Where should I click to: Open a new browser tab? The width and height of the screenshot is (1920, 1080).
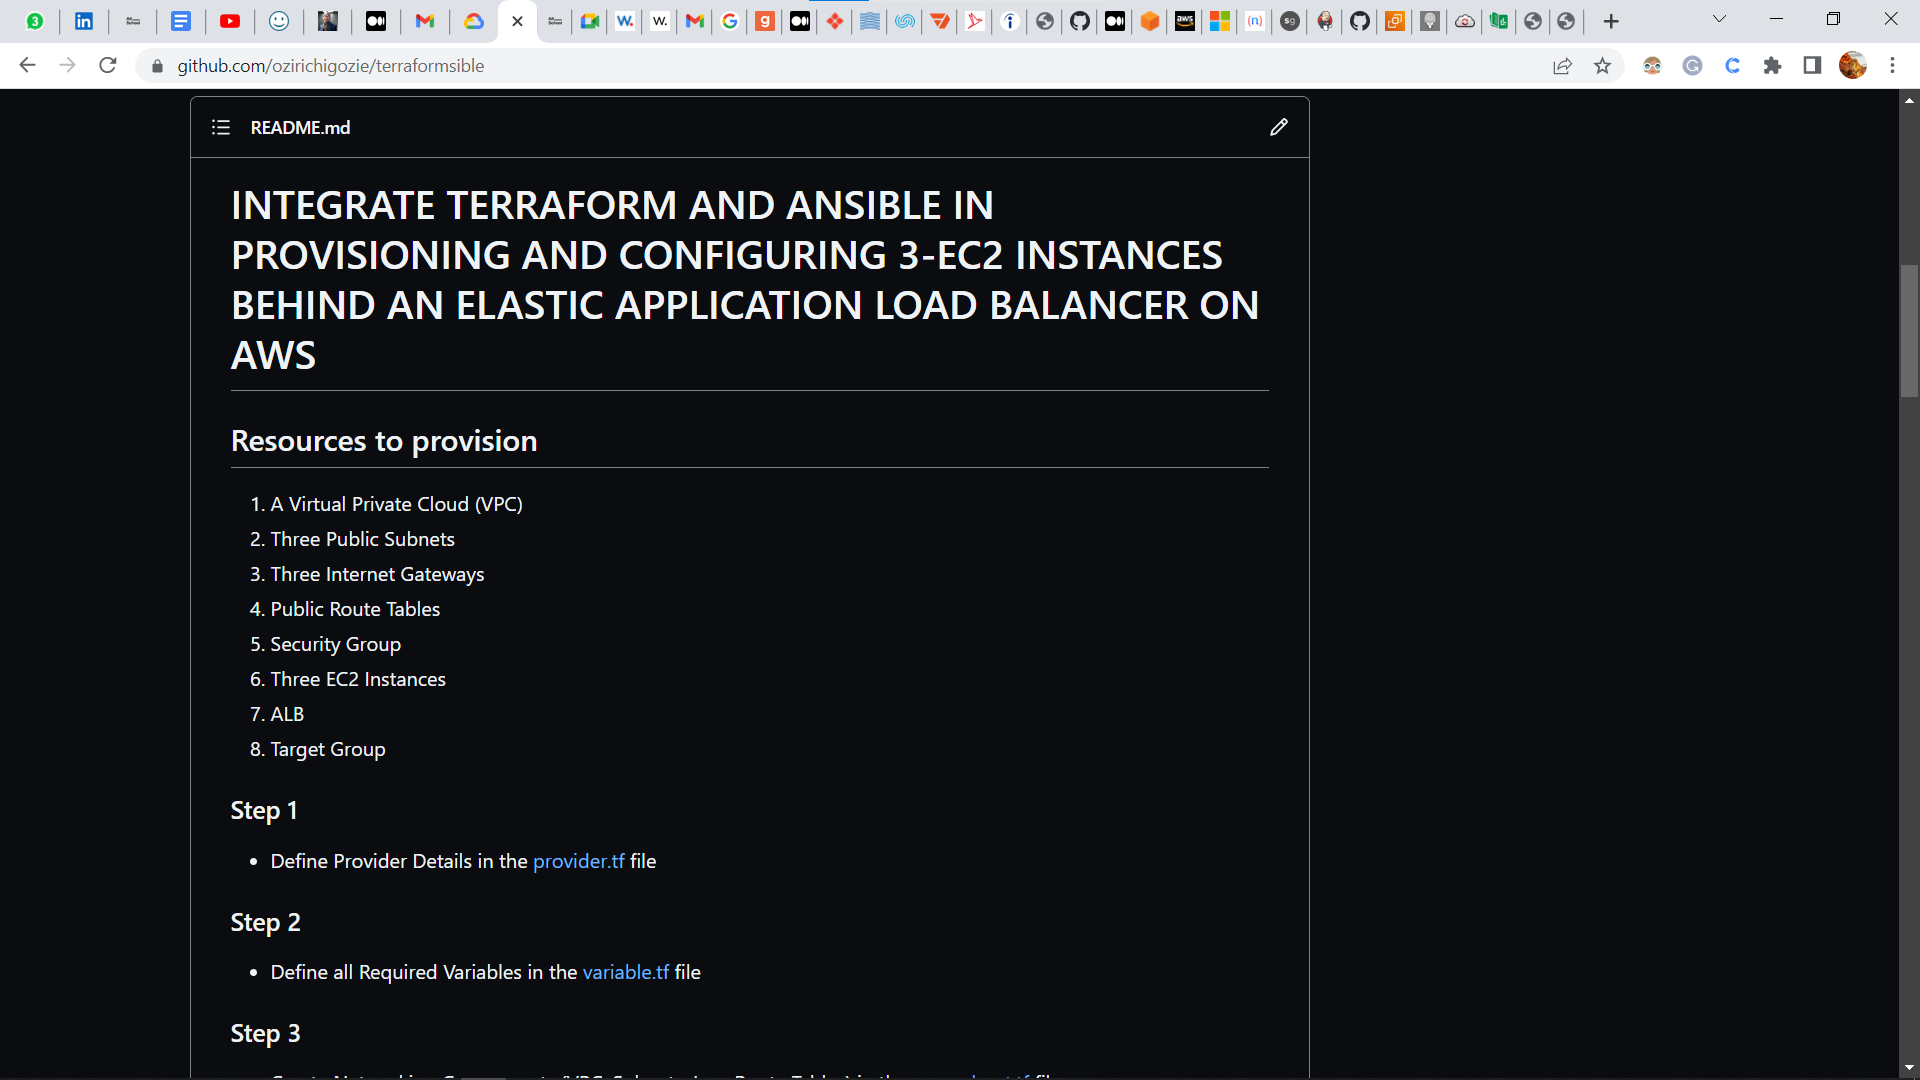[1611, 21]
